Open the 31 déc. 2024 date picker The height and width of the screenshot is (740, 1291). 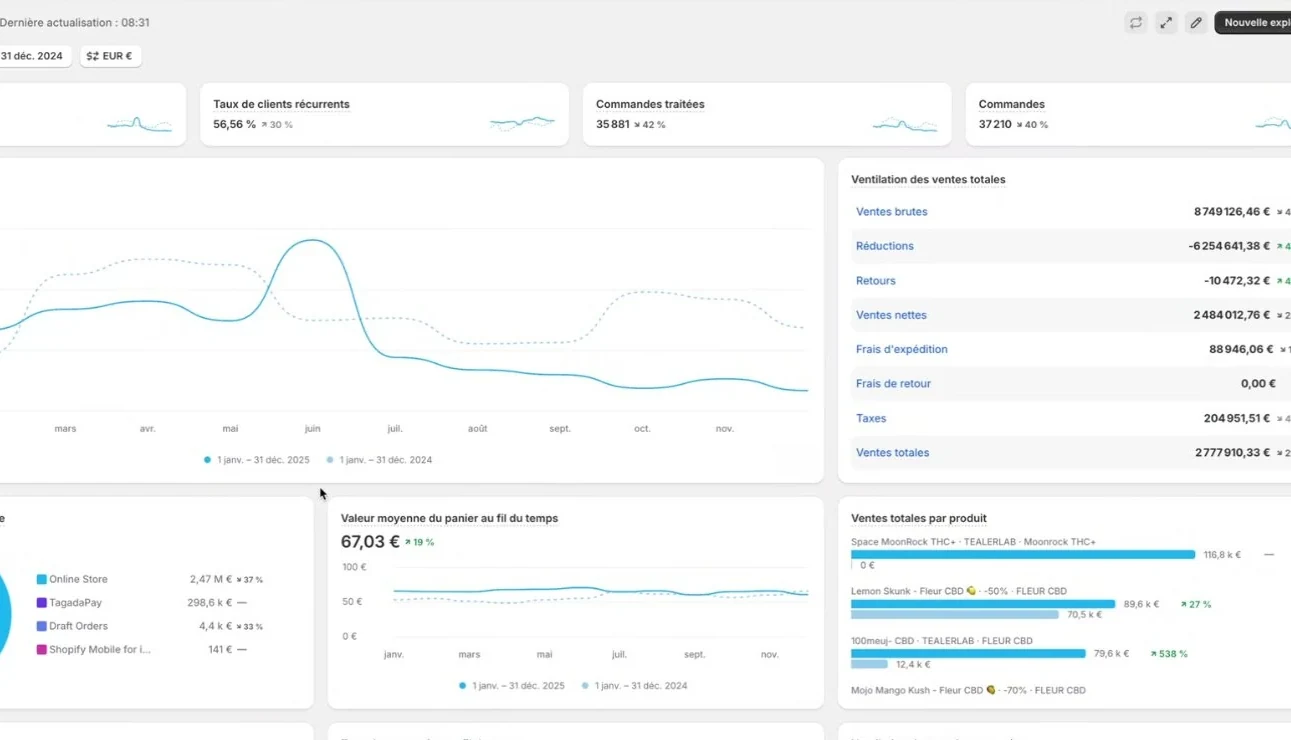click(35, 56)
